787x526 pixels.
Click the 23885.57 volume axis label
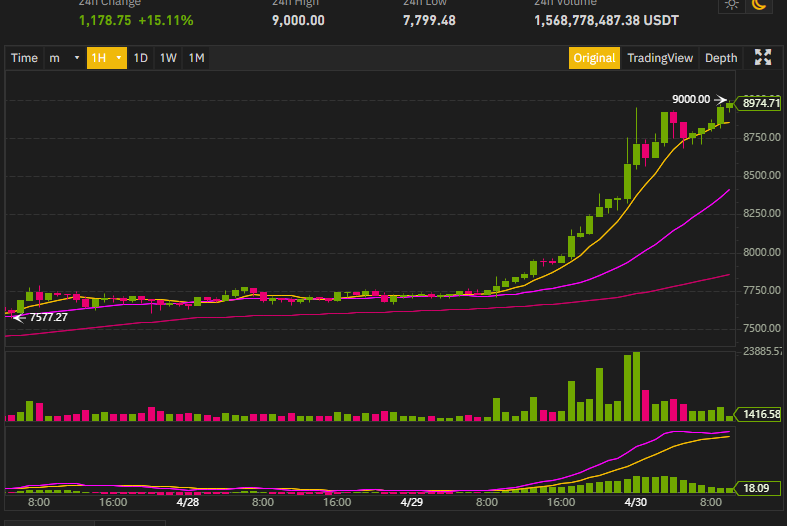[x=762, y=351]
